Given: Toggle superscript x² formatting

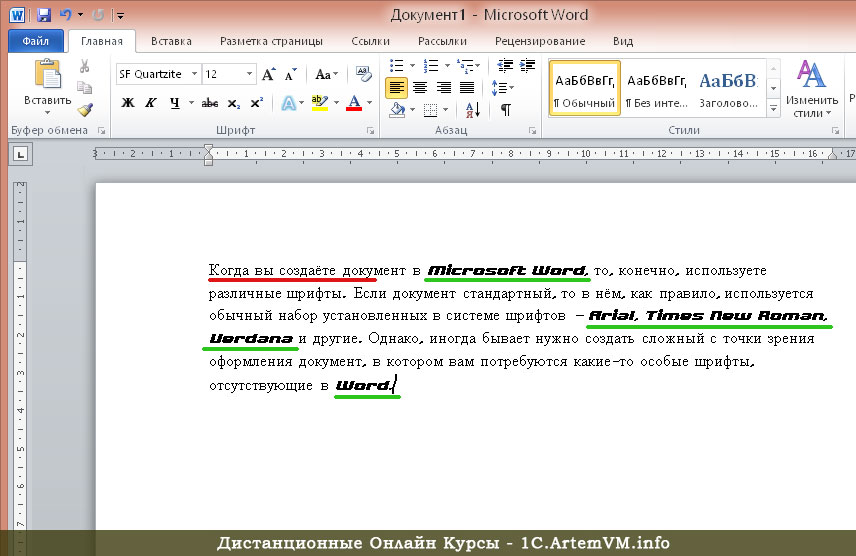Looking at the screenshot, I should pos(257,103).
